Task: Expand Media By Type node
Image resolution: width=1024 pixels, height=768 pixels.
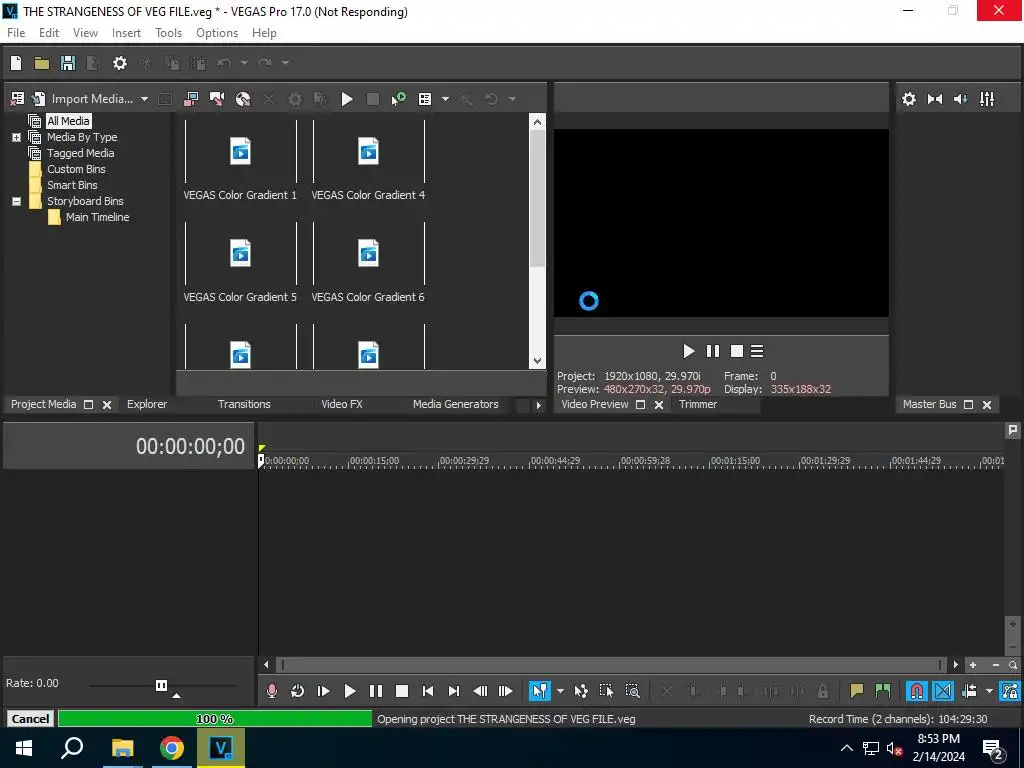Action: point(16,137)
